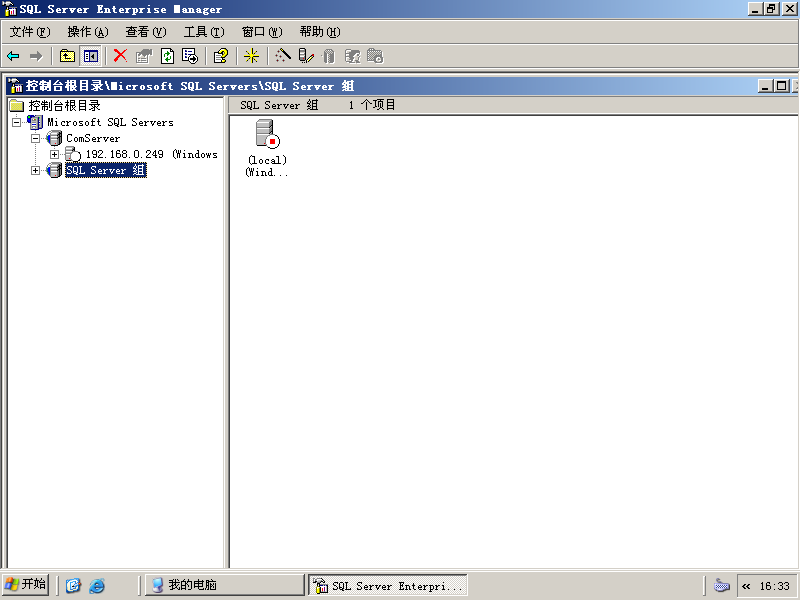Click the Enterprise Manager title bar icon

point(10,9)
